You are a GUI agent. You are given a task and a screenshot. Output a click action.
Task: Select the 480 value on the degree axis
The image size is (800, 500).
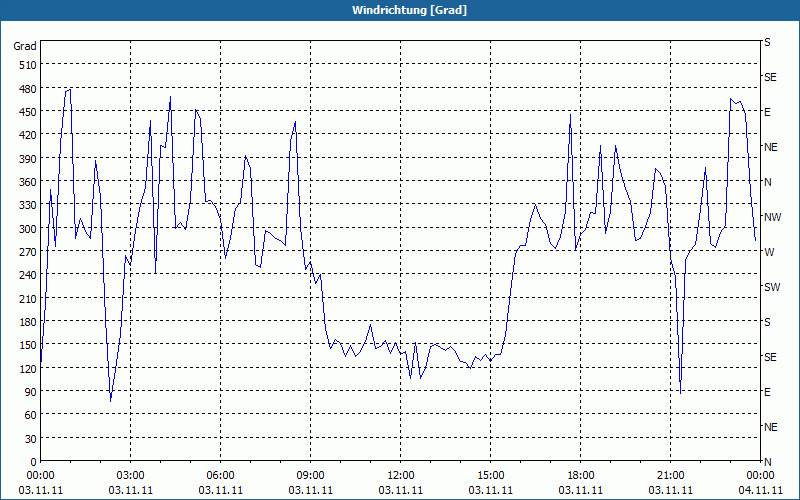click(x=28, y=89)
